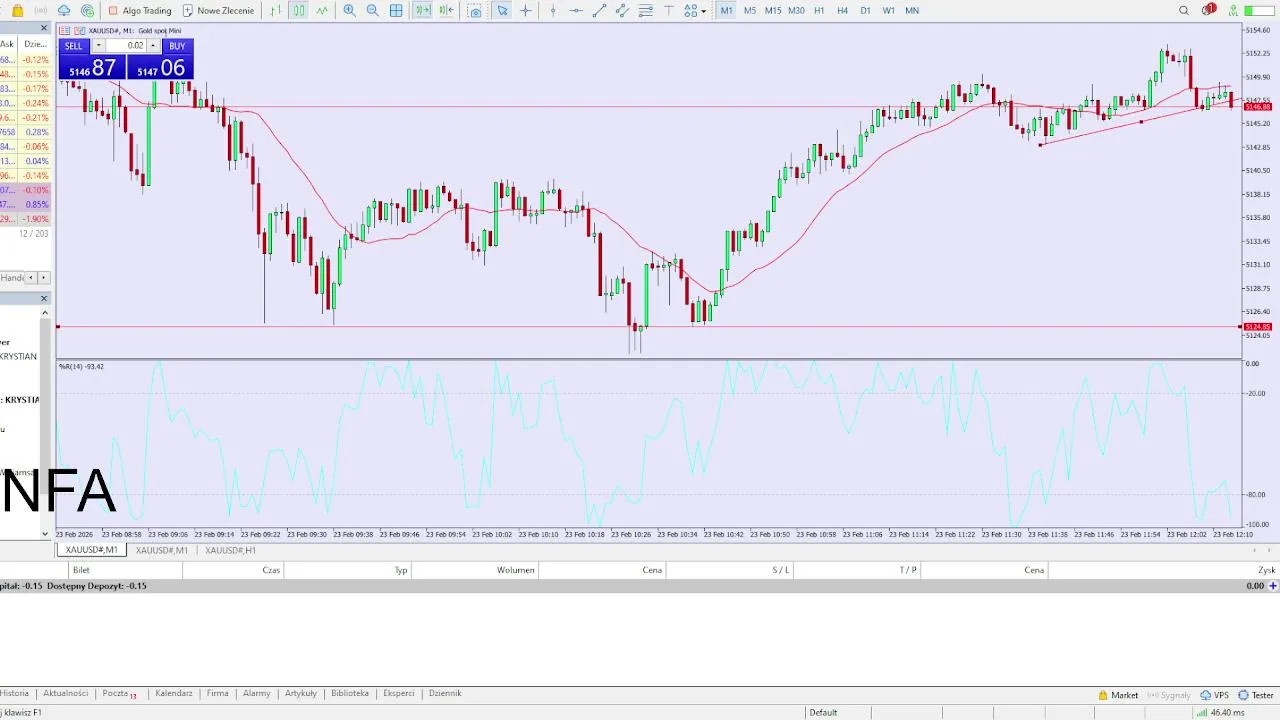This screenshot has width=1280, height=720.
Task: Select H1 timeframe
Action: (x=819, y=10)
